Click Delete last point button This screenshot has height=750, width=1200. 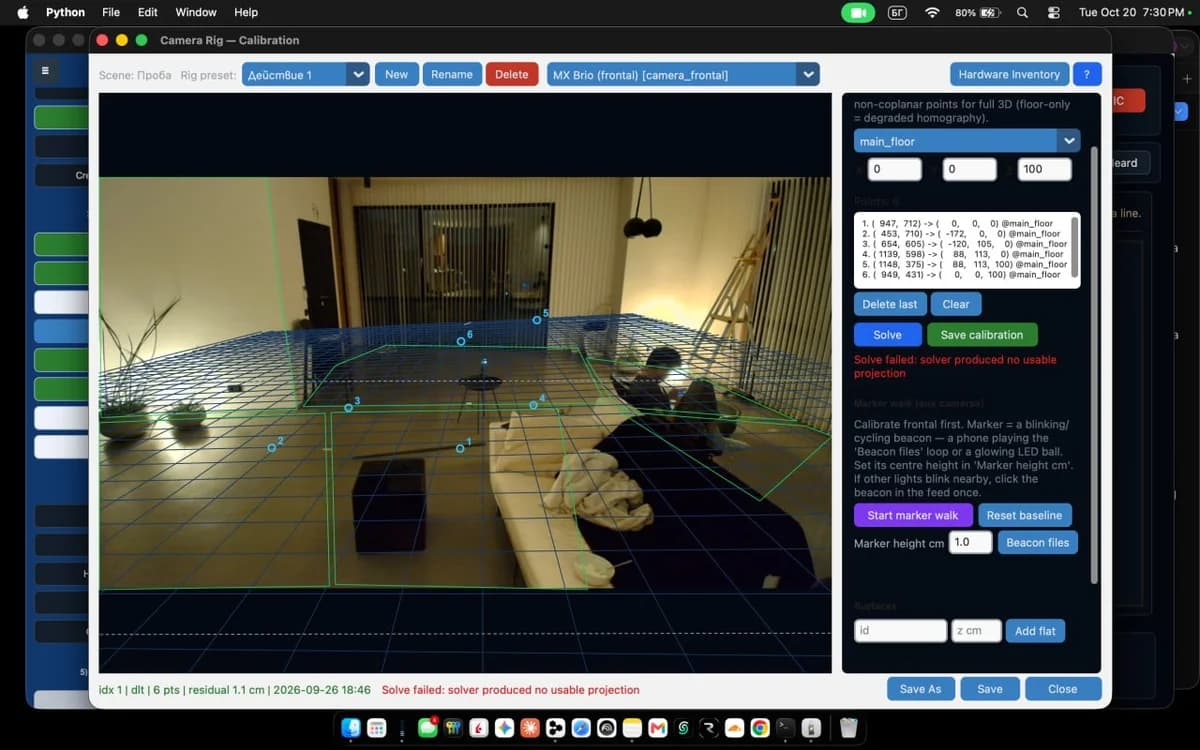[x=890, y=304]
